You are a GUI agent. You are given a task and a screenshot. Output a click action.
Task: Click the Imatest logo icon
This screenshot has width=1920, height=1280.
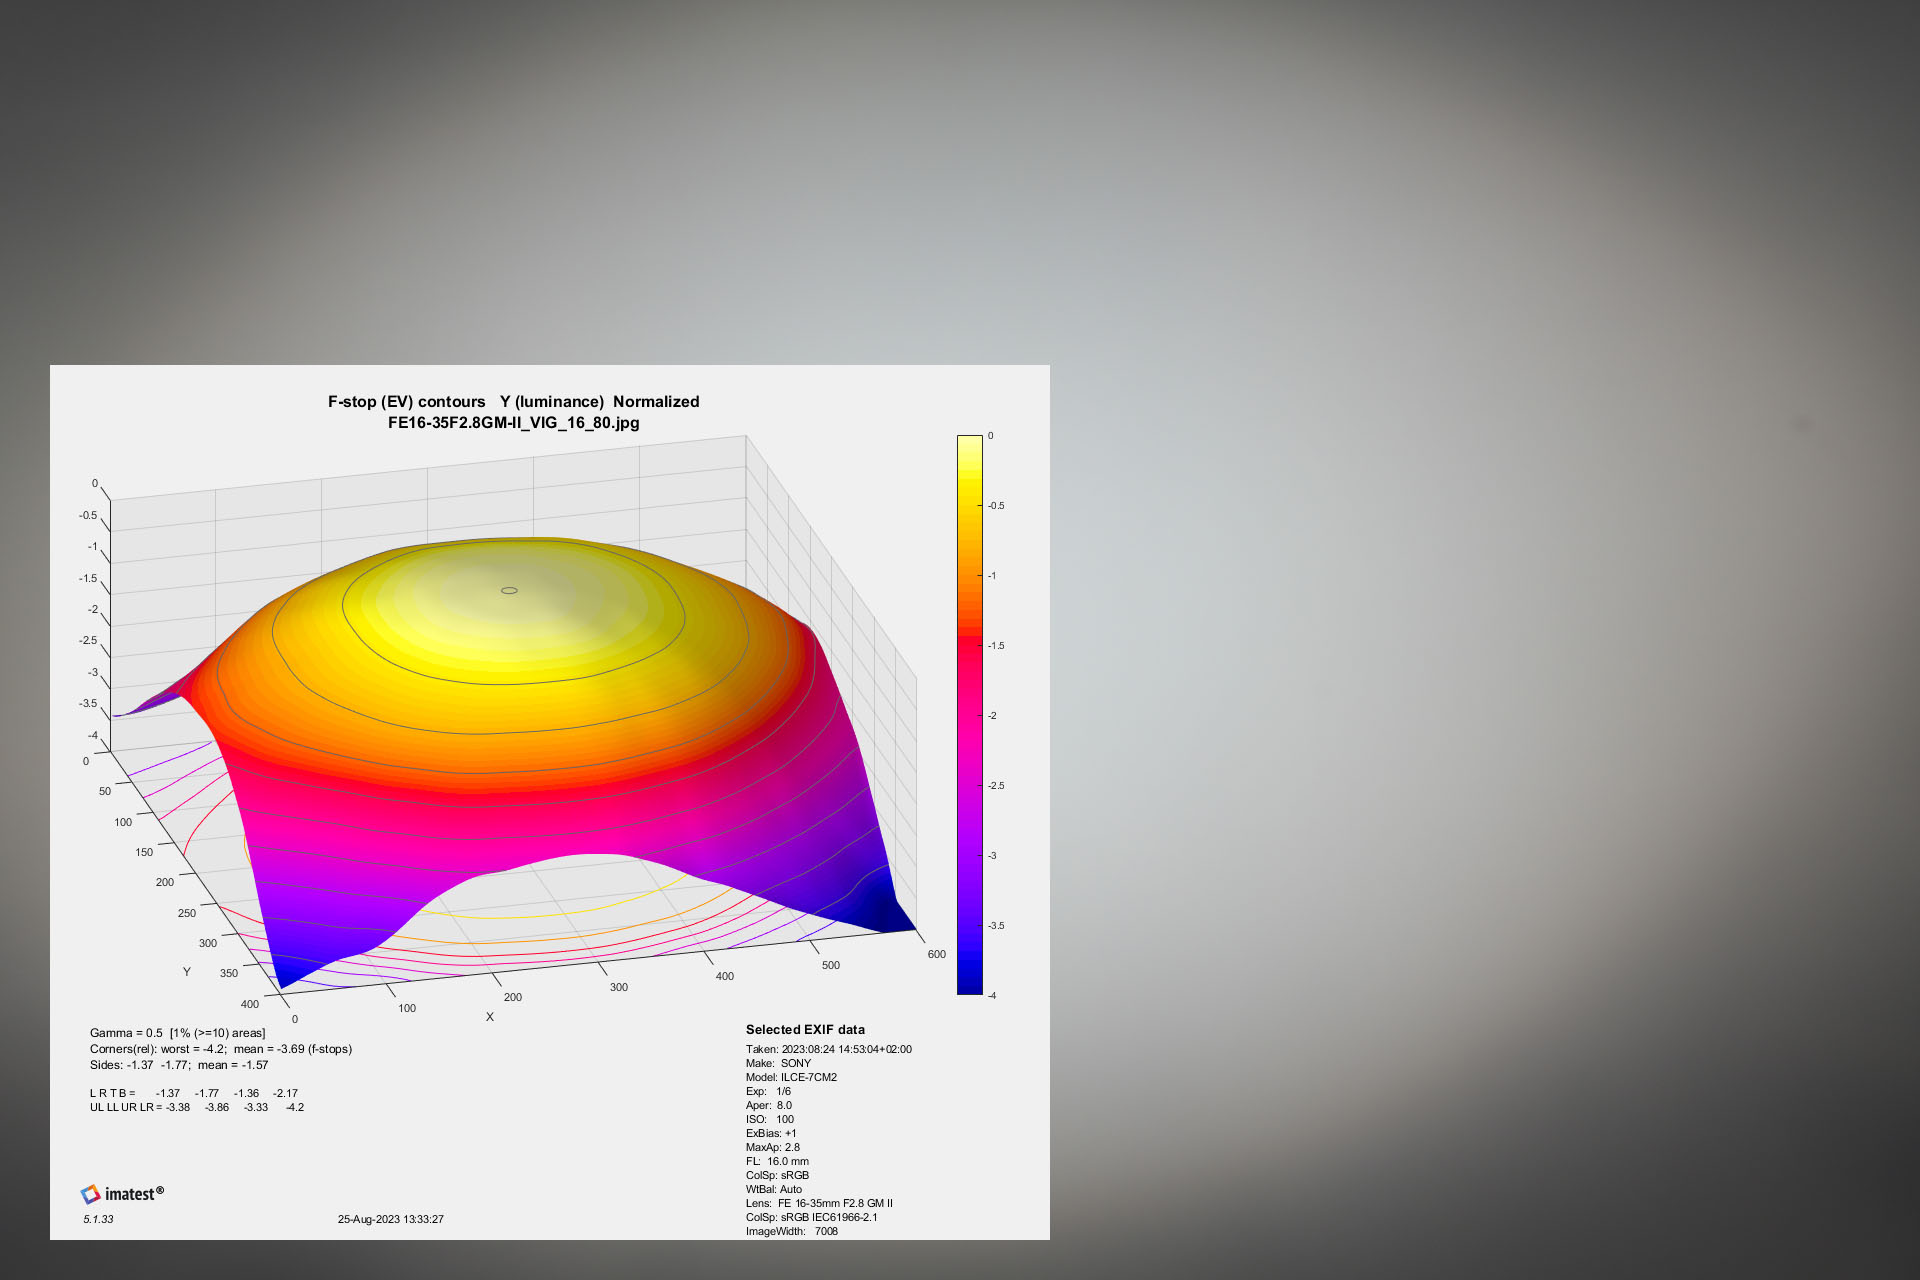point(90,1194)
